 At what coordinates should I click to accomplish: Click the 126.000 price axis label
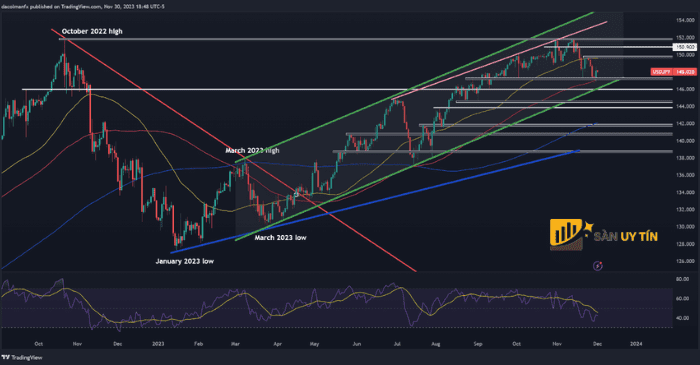(684, 261)
